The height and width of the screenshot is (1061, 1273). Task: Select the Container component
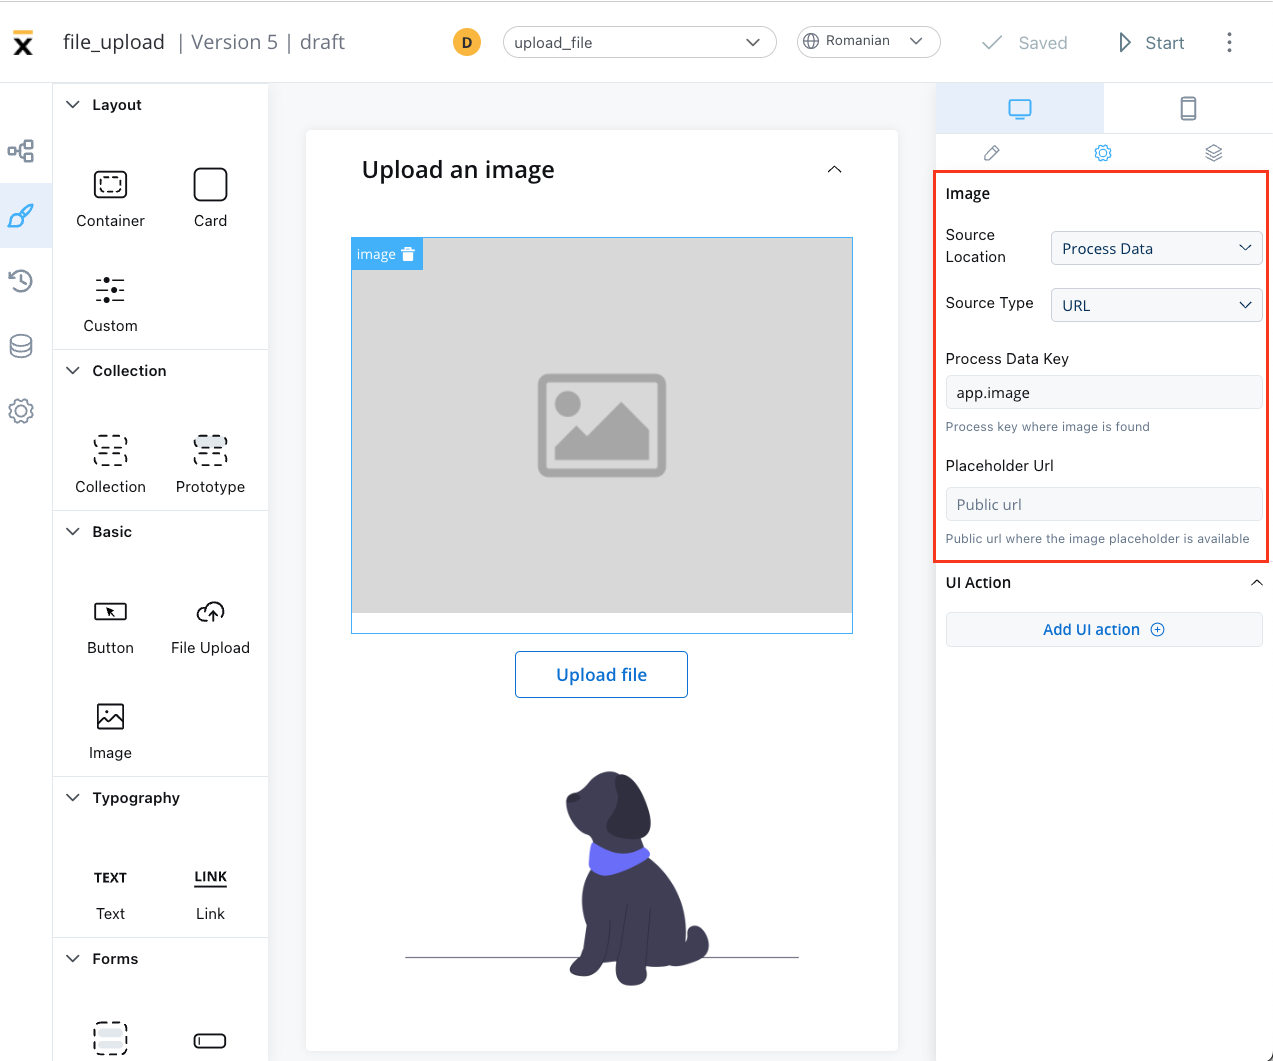pyautogui.click(x=110, y=198)
